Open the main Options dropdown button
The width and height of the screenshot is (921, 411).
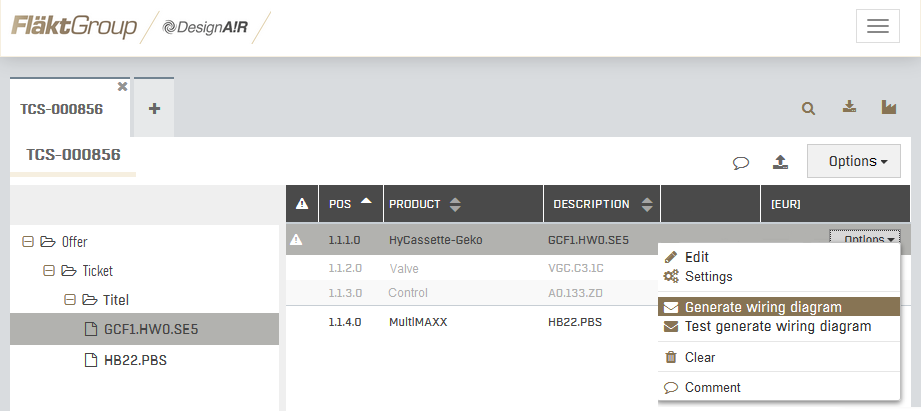852,161
